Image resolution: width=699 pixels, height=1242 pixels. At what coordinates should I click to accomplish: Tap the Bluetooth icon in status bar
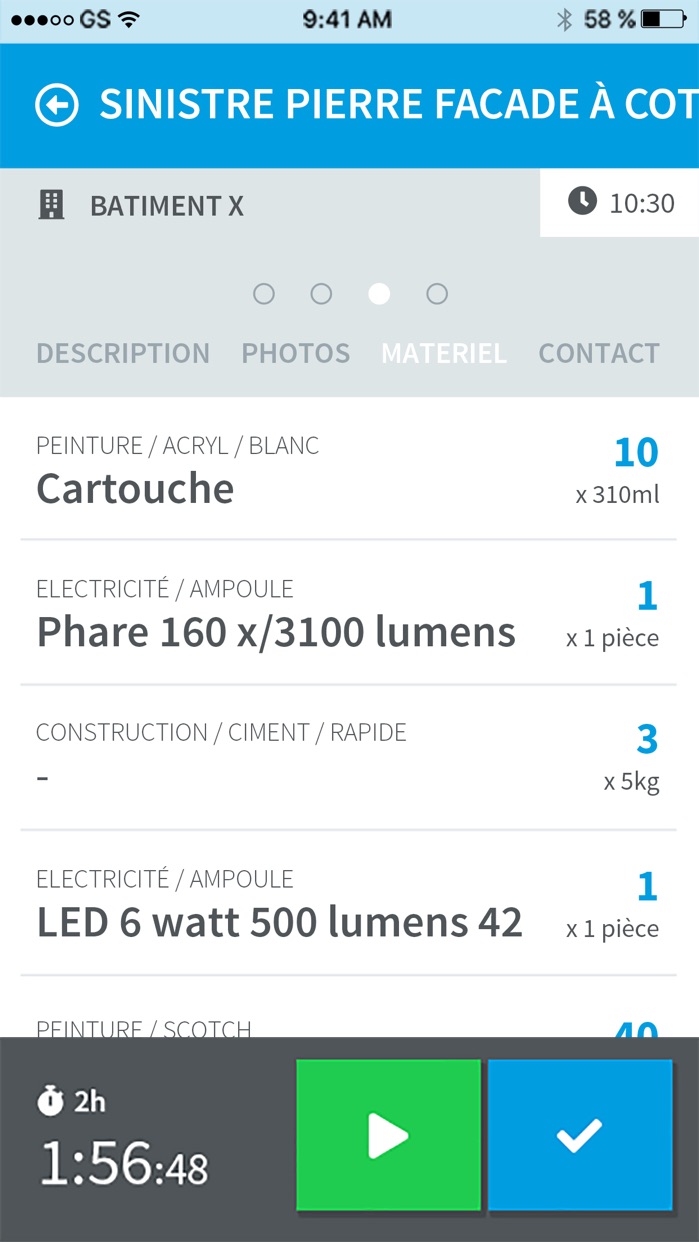click(564, 19)
